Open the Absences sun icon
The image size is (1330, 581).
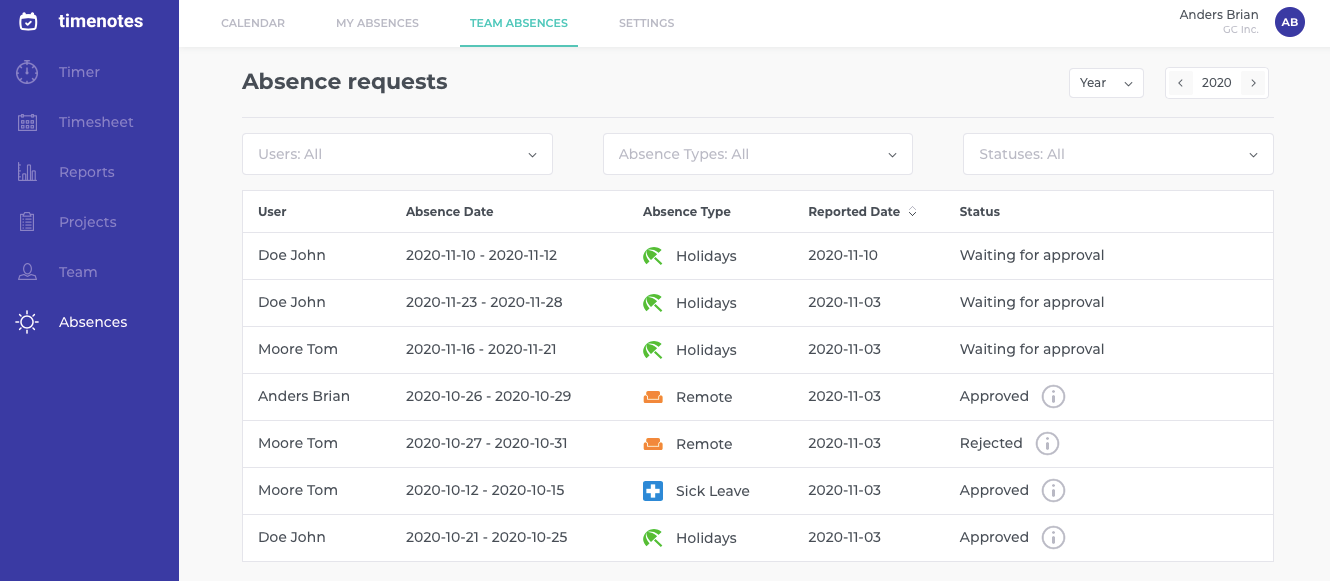tap(28, 322)
